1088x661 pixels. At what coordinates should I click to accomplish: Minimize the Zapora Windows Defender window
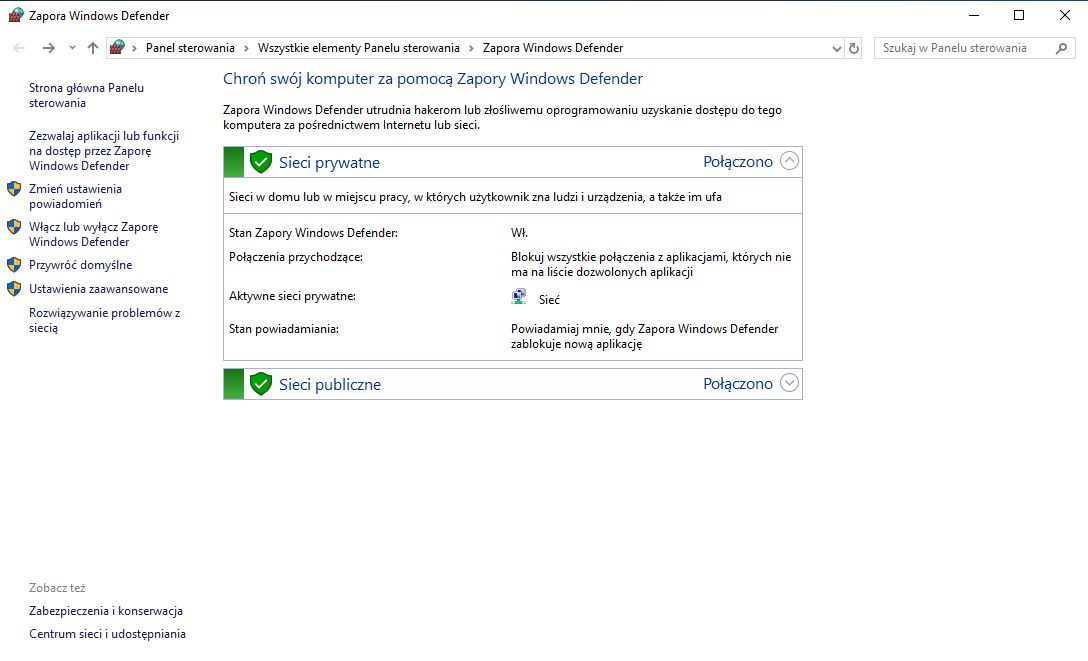click(974, 15)
